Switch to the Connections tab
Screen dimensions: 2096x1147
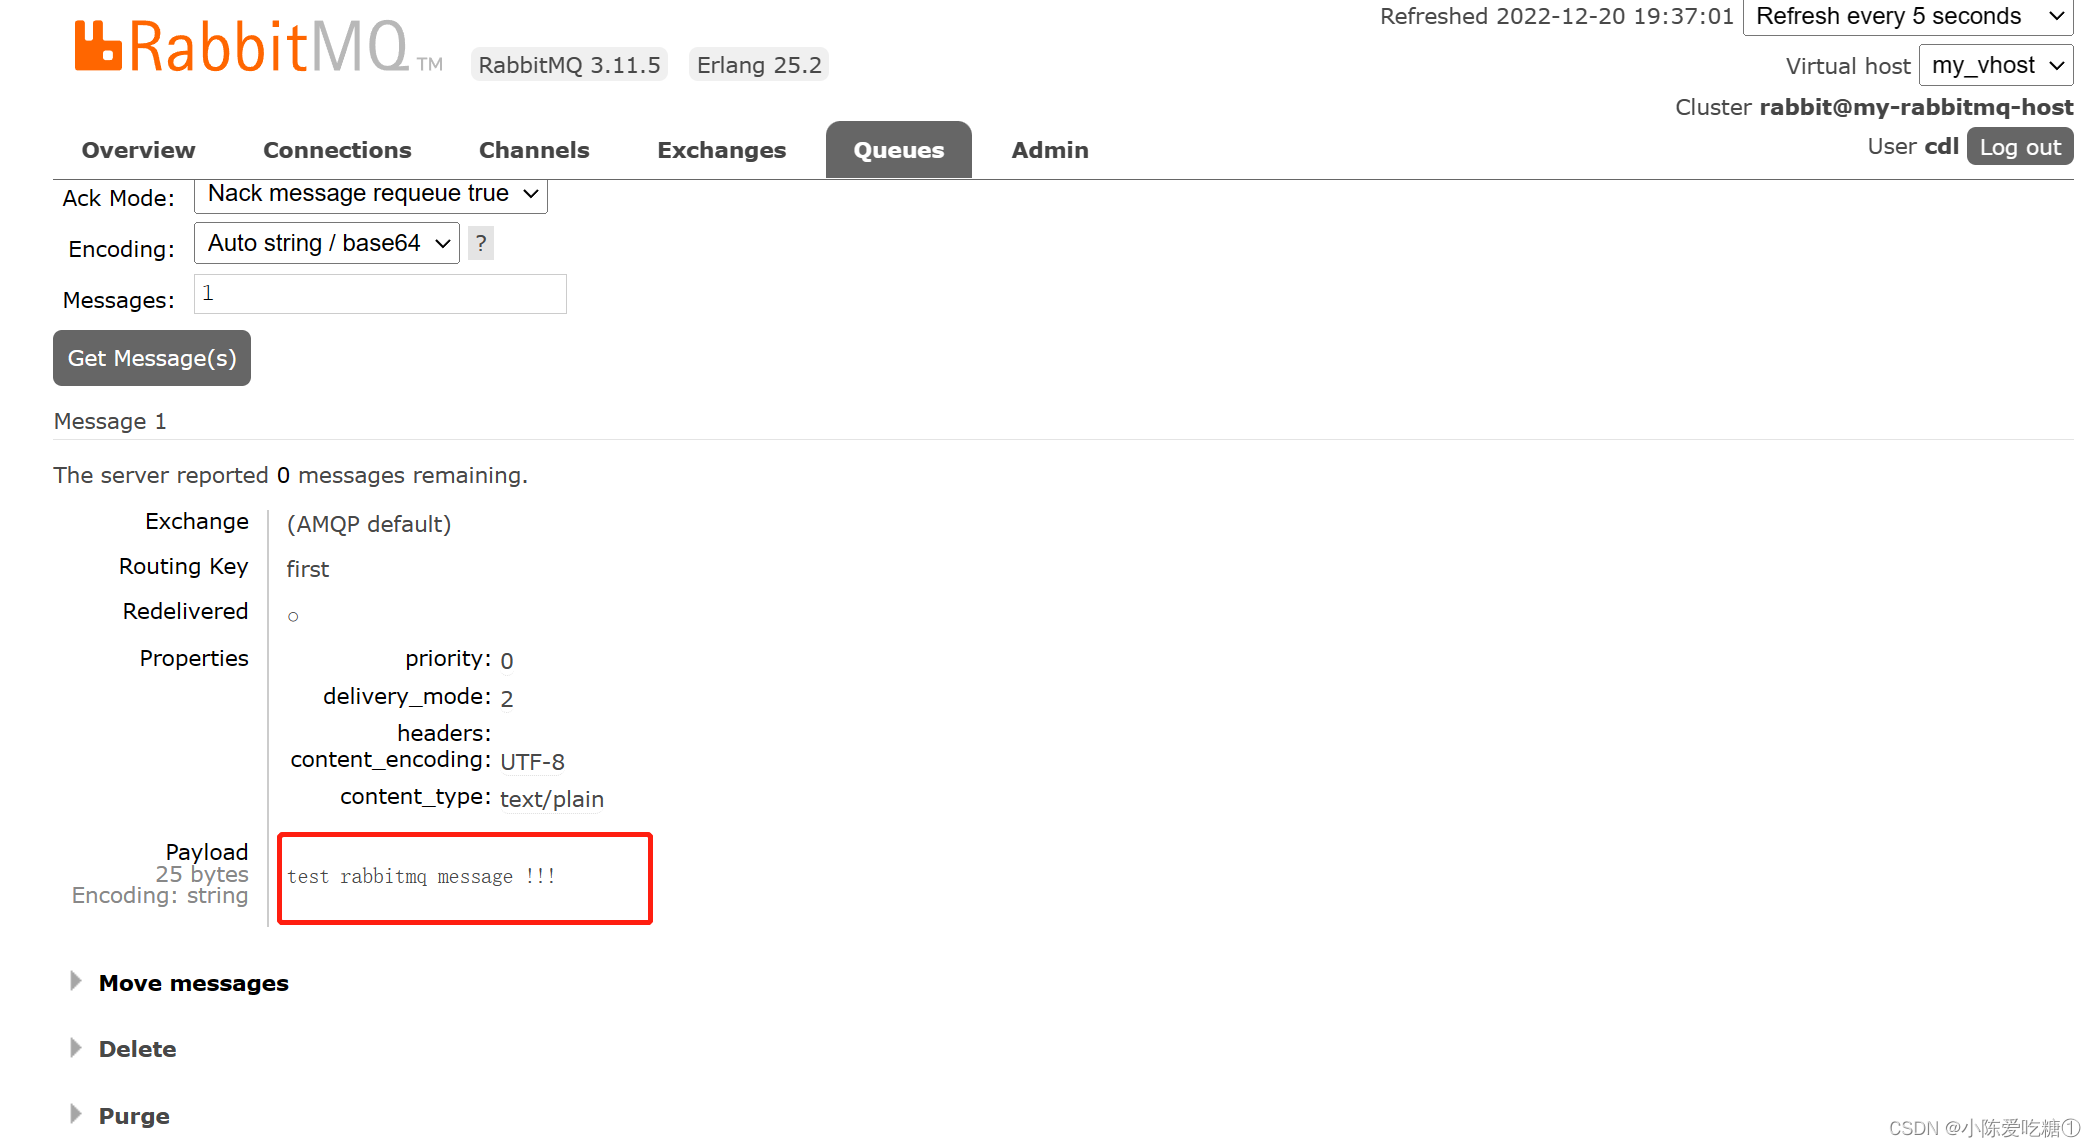click(337, 150)
